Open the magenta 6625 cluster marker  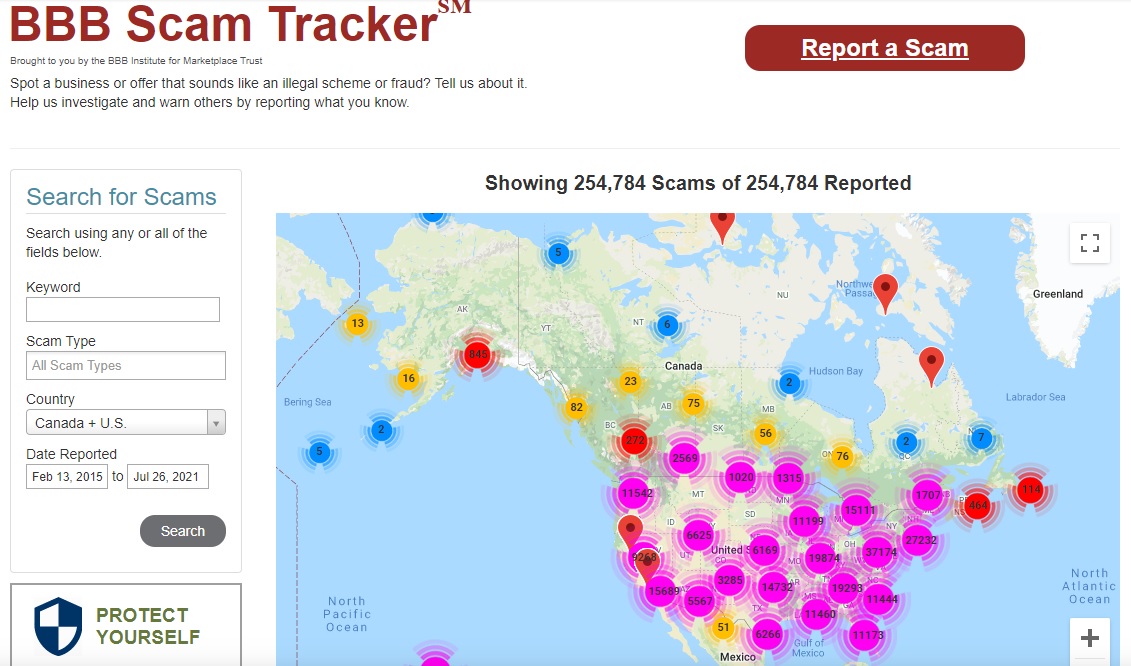tap(698, 535)
